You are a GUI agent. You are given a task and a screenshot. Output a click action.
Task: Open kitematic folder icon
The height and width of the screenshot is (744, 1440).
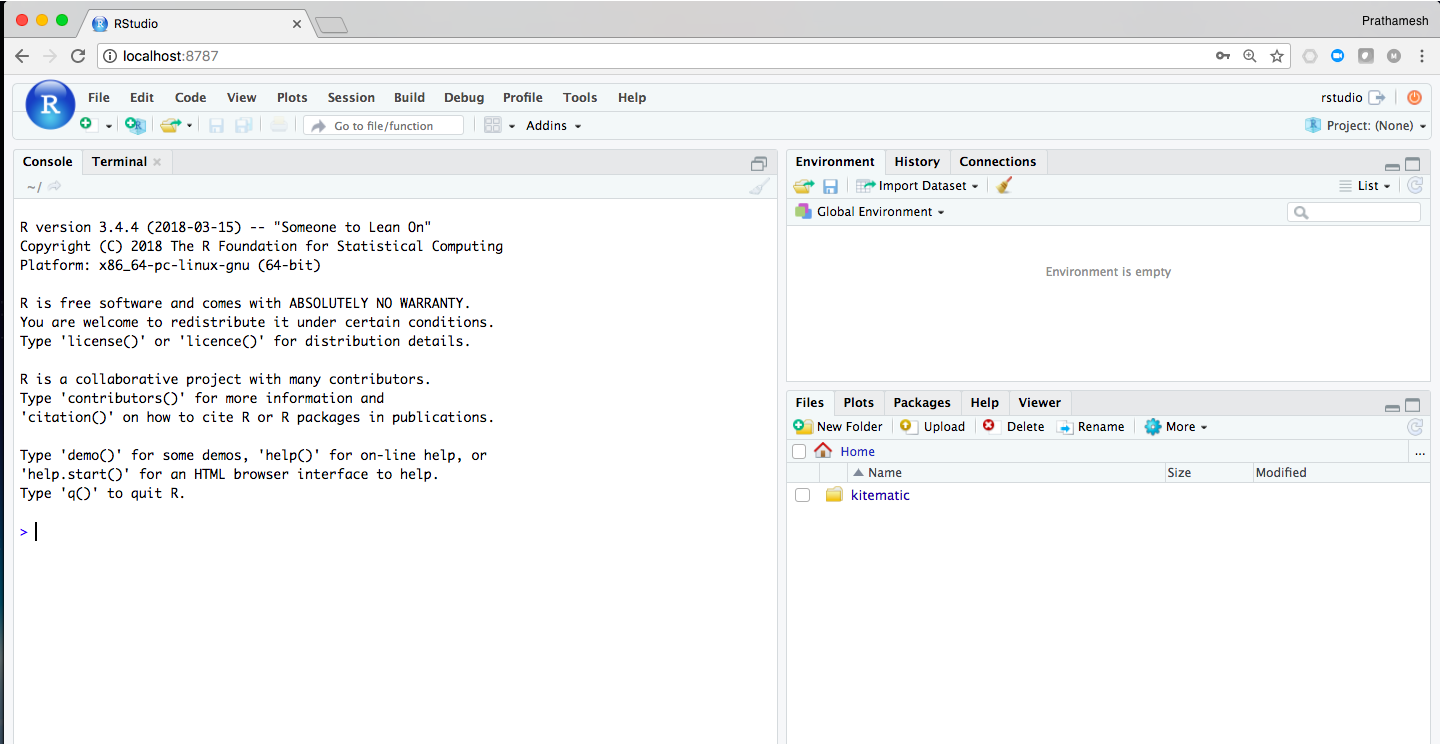coord(834,495)
